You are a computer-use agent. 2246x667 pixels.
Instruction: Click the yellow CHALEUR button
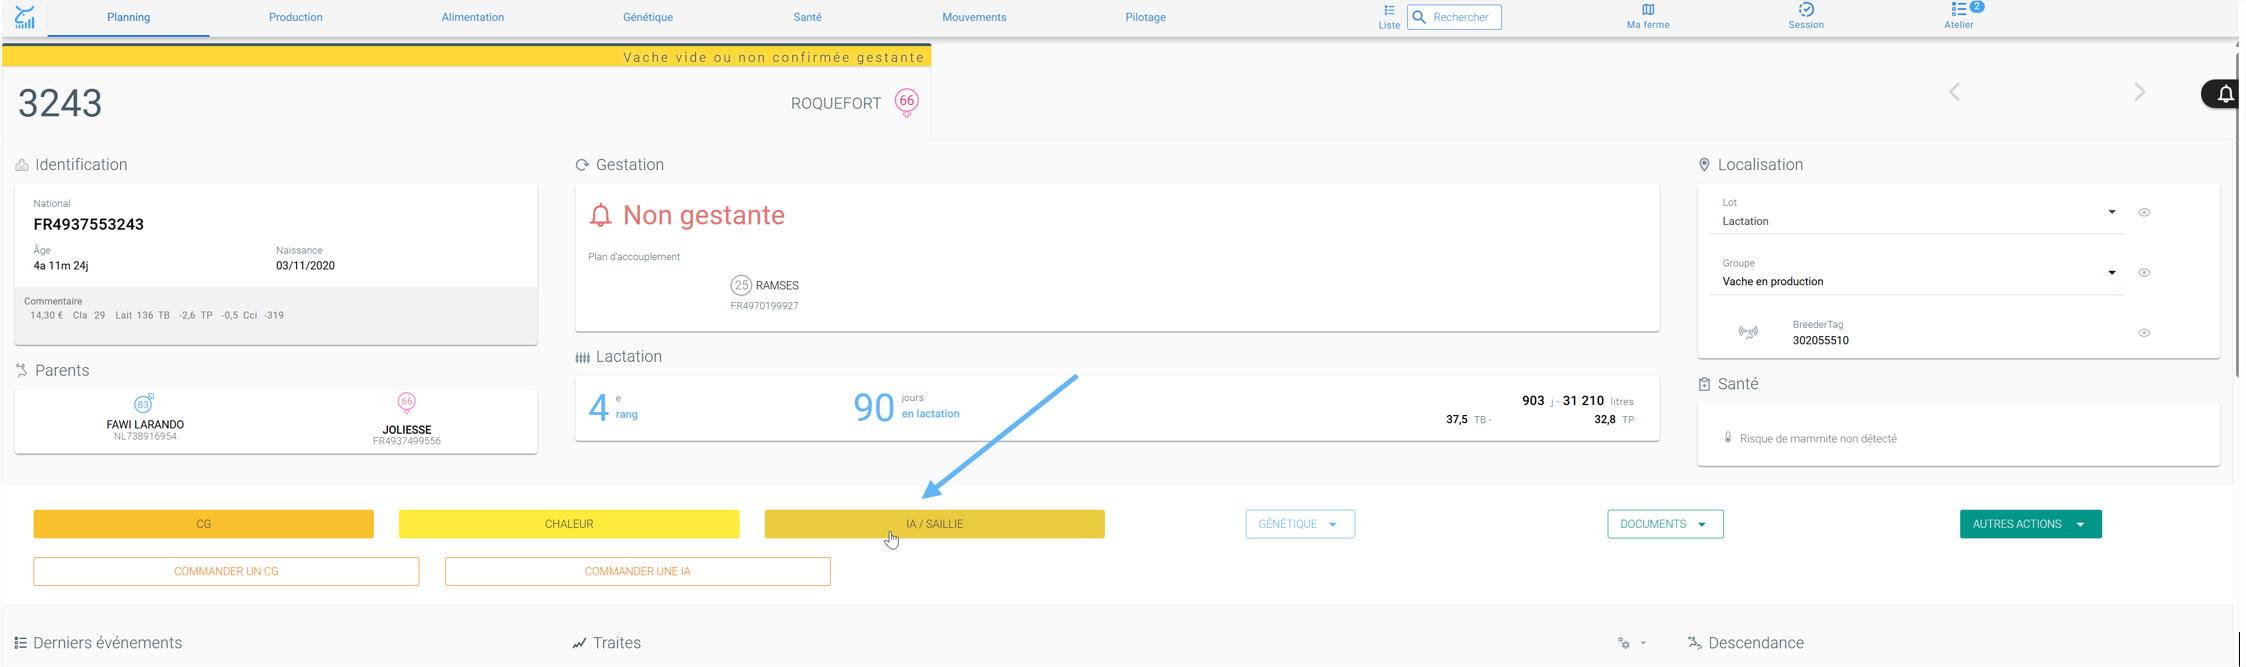pos(569,524)
